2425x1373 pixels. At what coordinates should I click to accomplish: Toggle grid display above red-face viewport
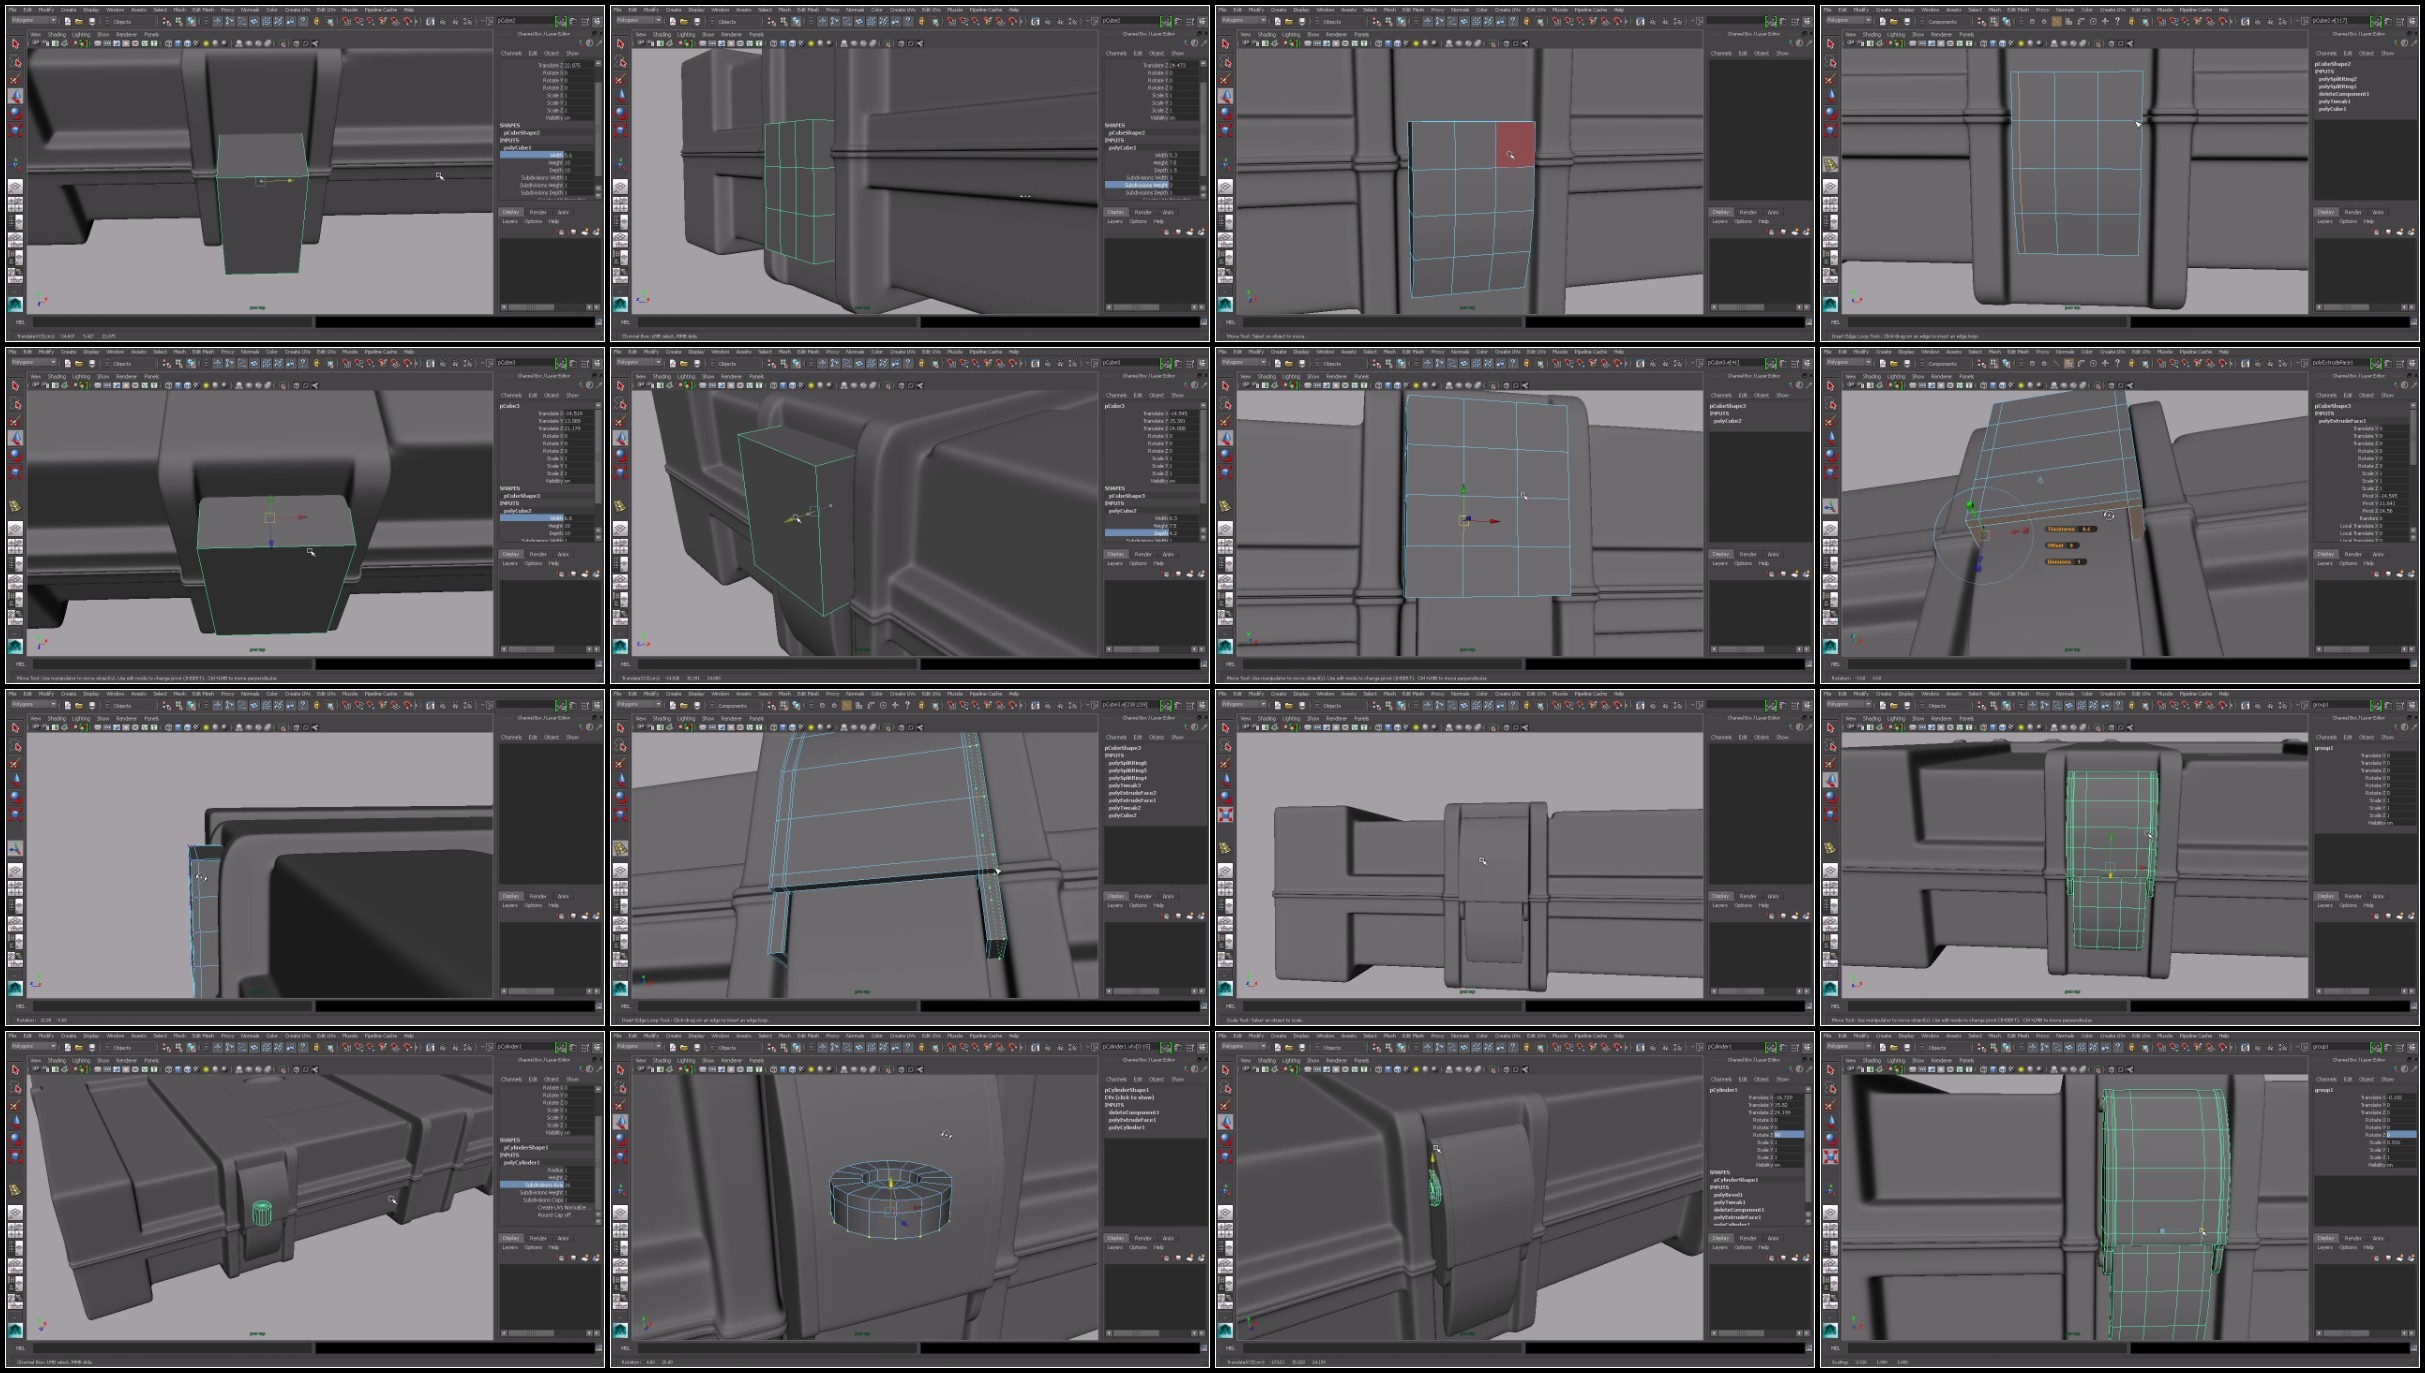1309,43
